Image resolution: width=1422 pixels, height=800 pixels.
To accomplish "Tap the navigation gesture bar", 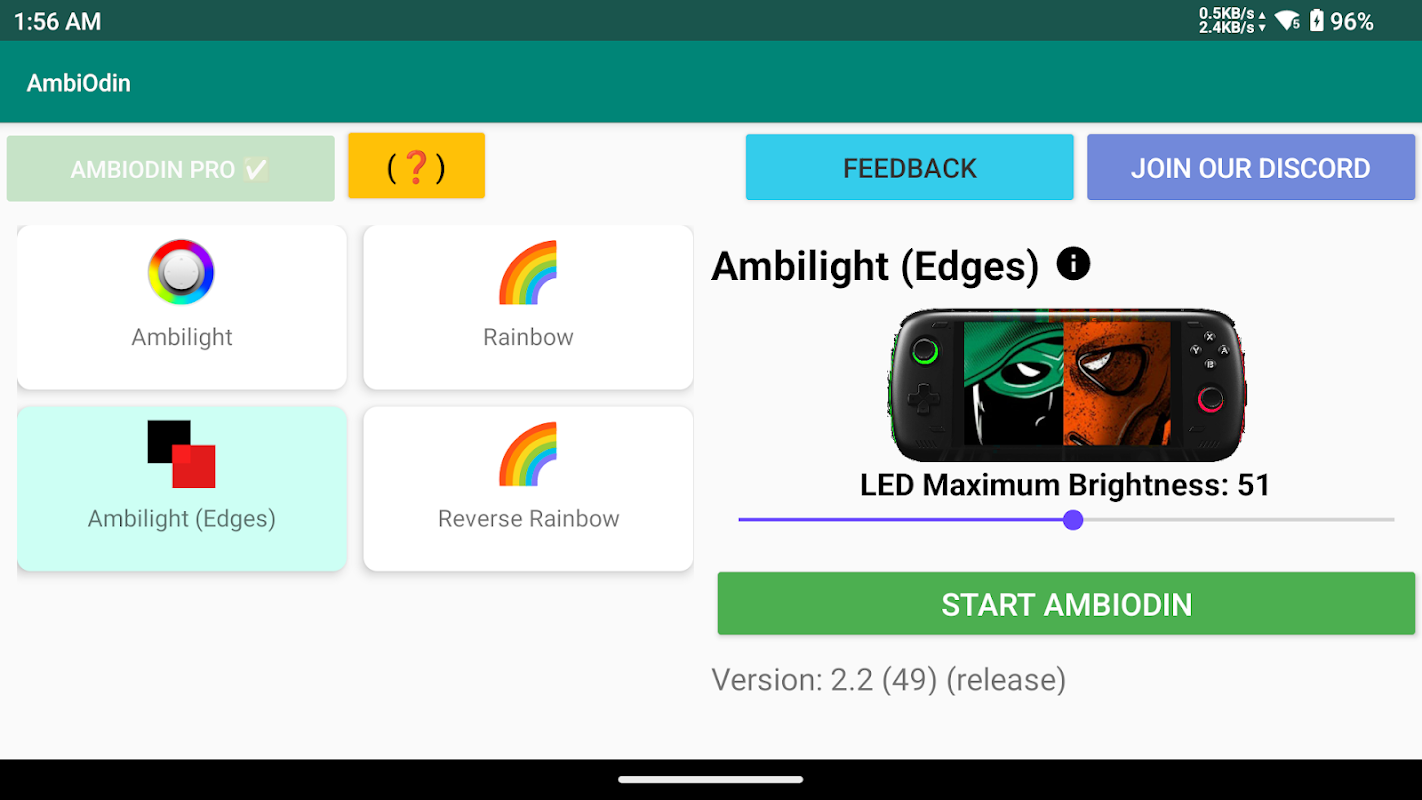I will pos(711,779).
